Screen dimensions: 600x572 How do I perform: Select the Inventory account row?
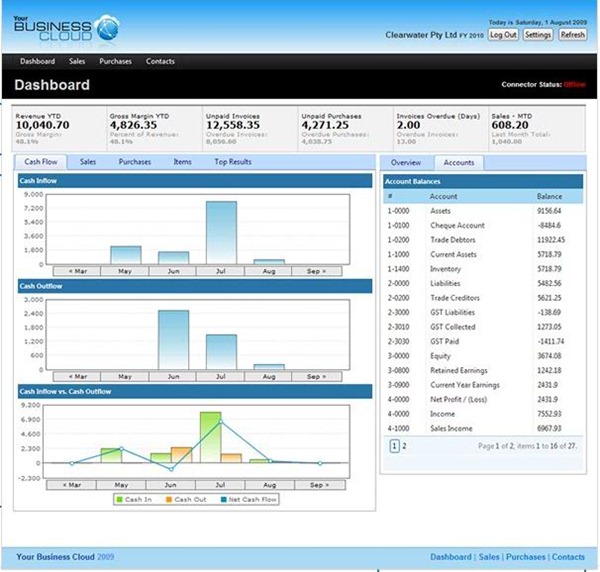tap(483, 269)
